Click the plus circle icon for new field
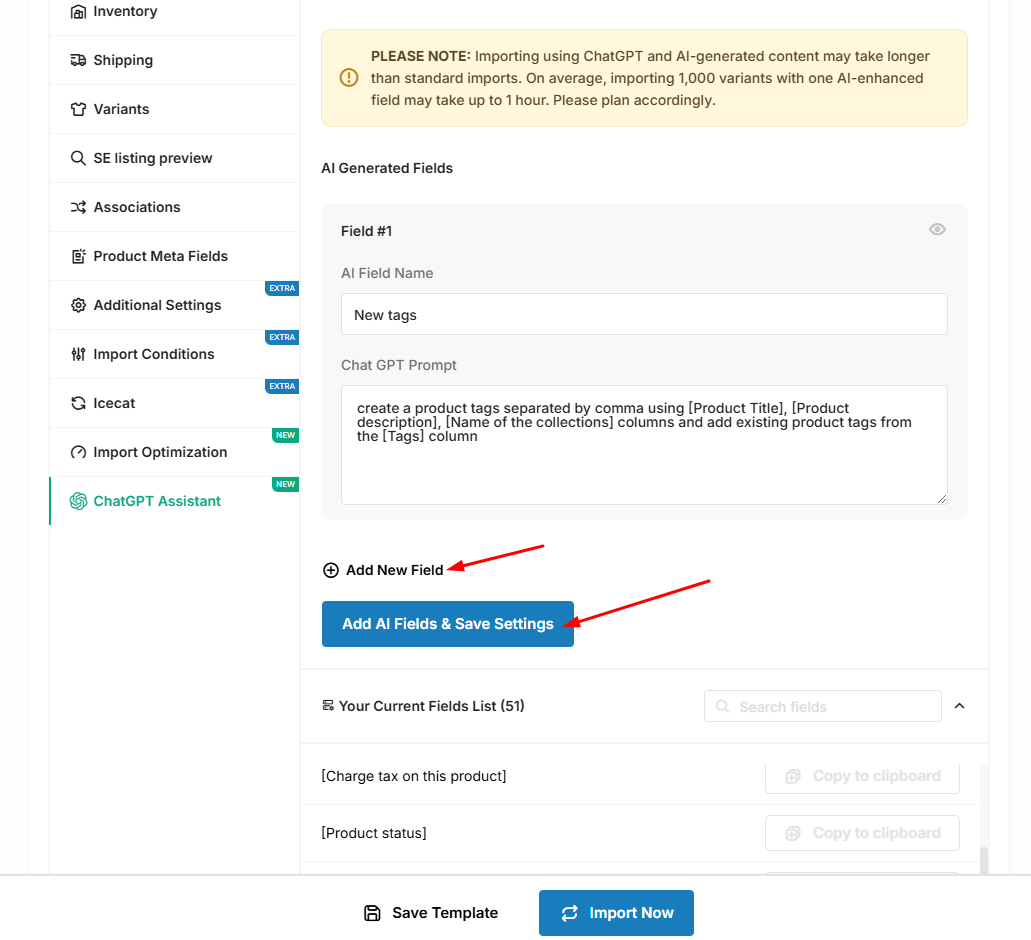Image resolution: width=1031 pixels, height=940 pixels. coord(331,570)
